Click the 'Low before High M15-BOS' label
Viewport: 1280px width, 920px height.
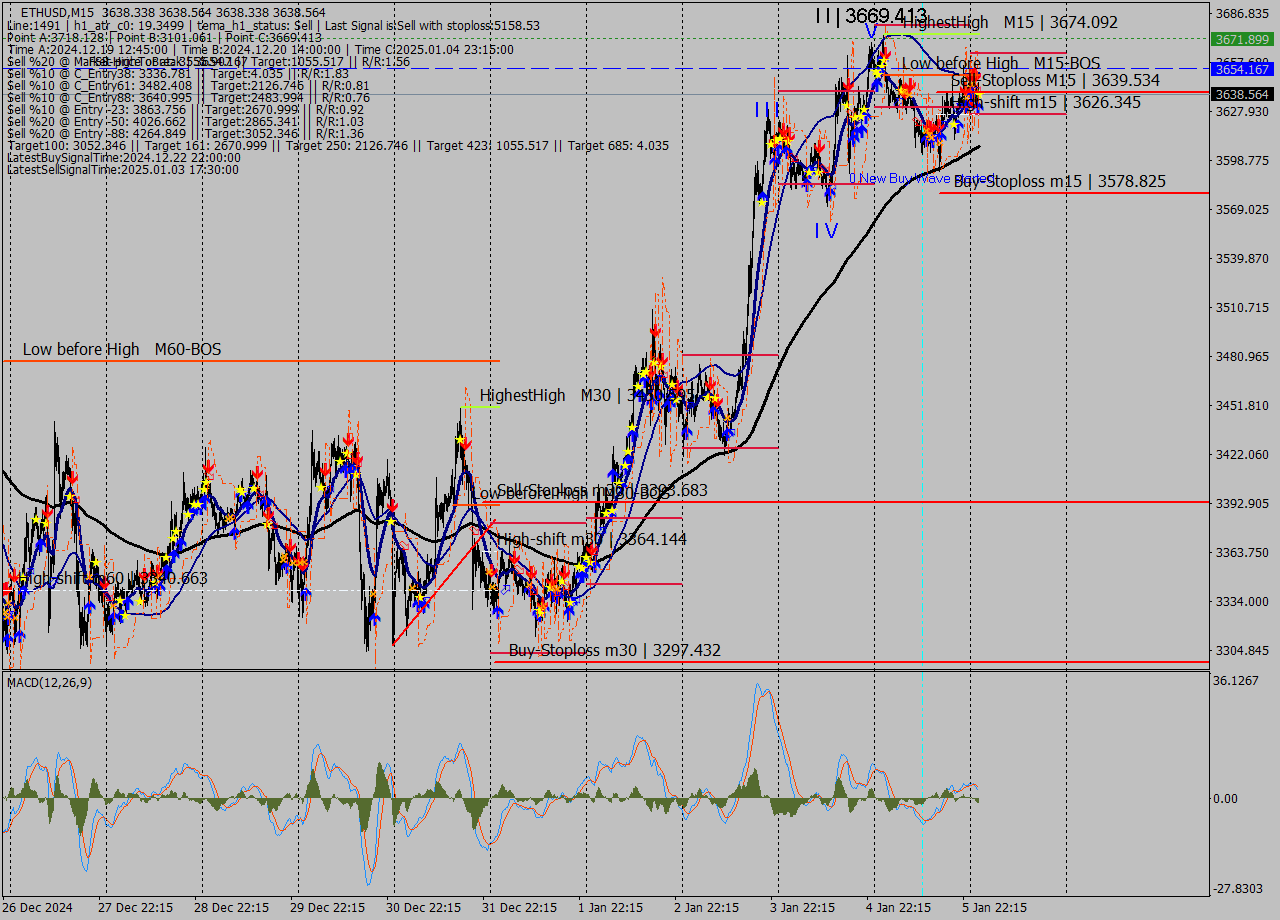tap(1001, 63)
